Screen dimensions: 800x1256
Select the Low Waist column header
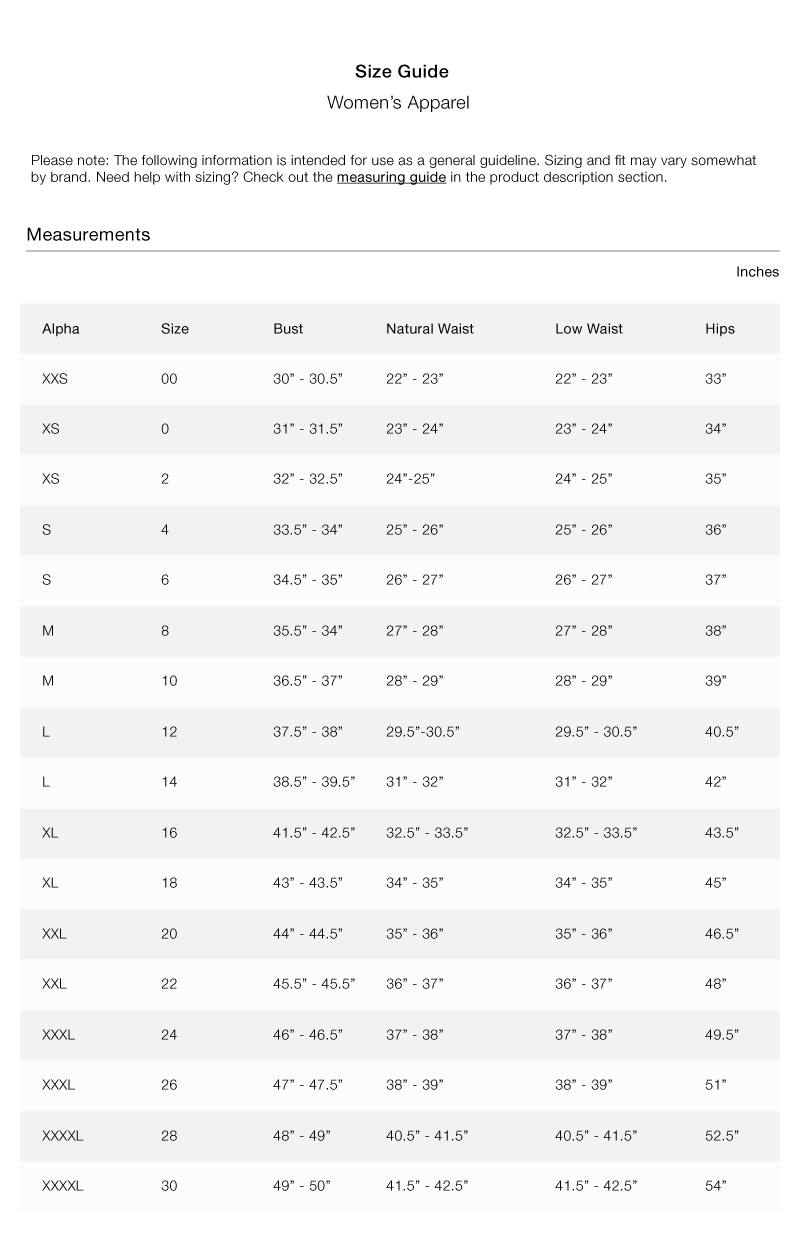pyautogui.click(x=589, y=329)
